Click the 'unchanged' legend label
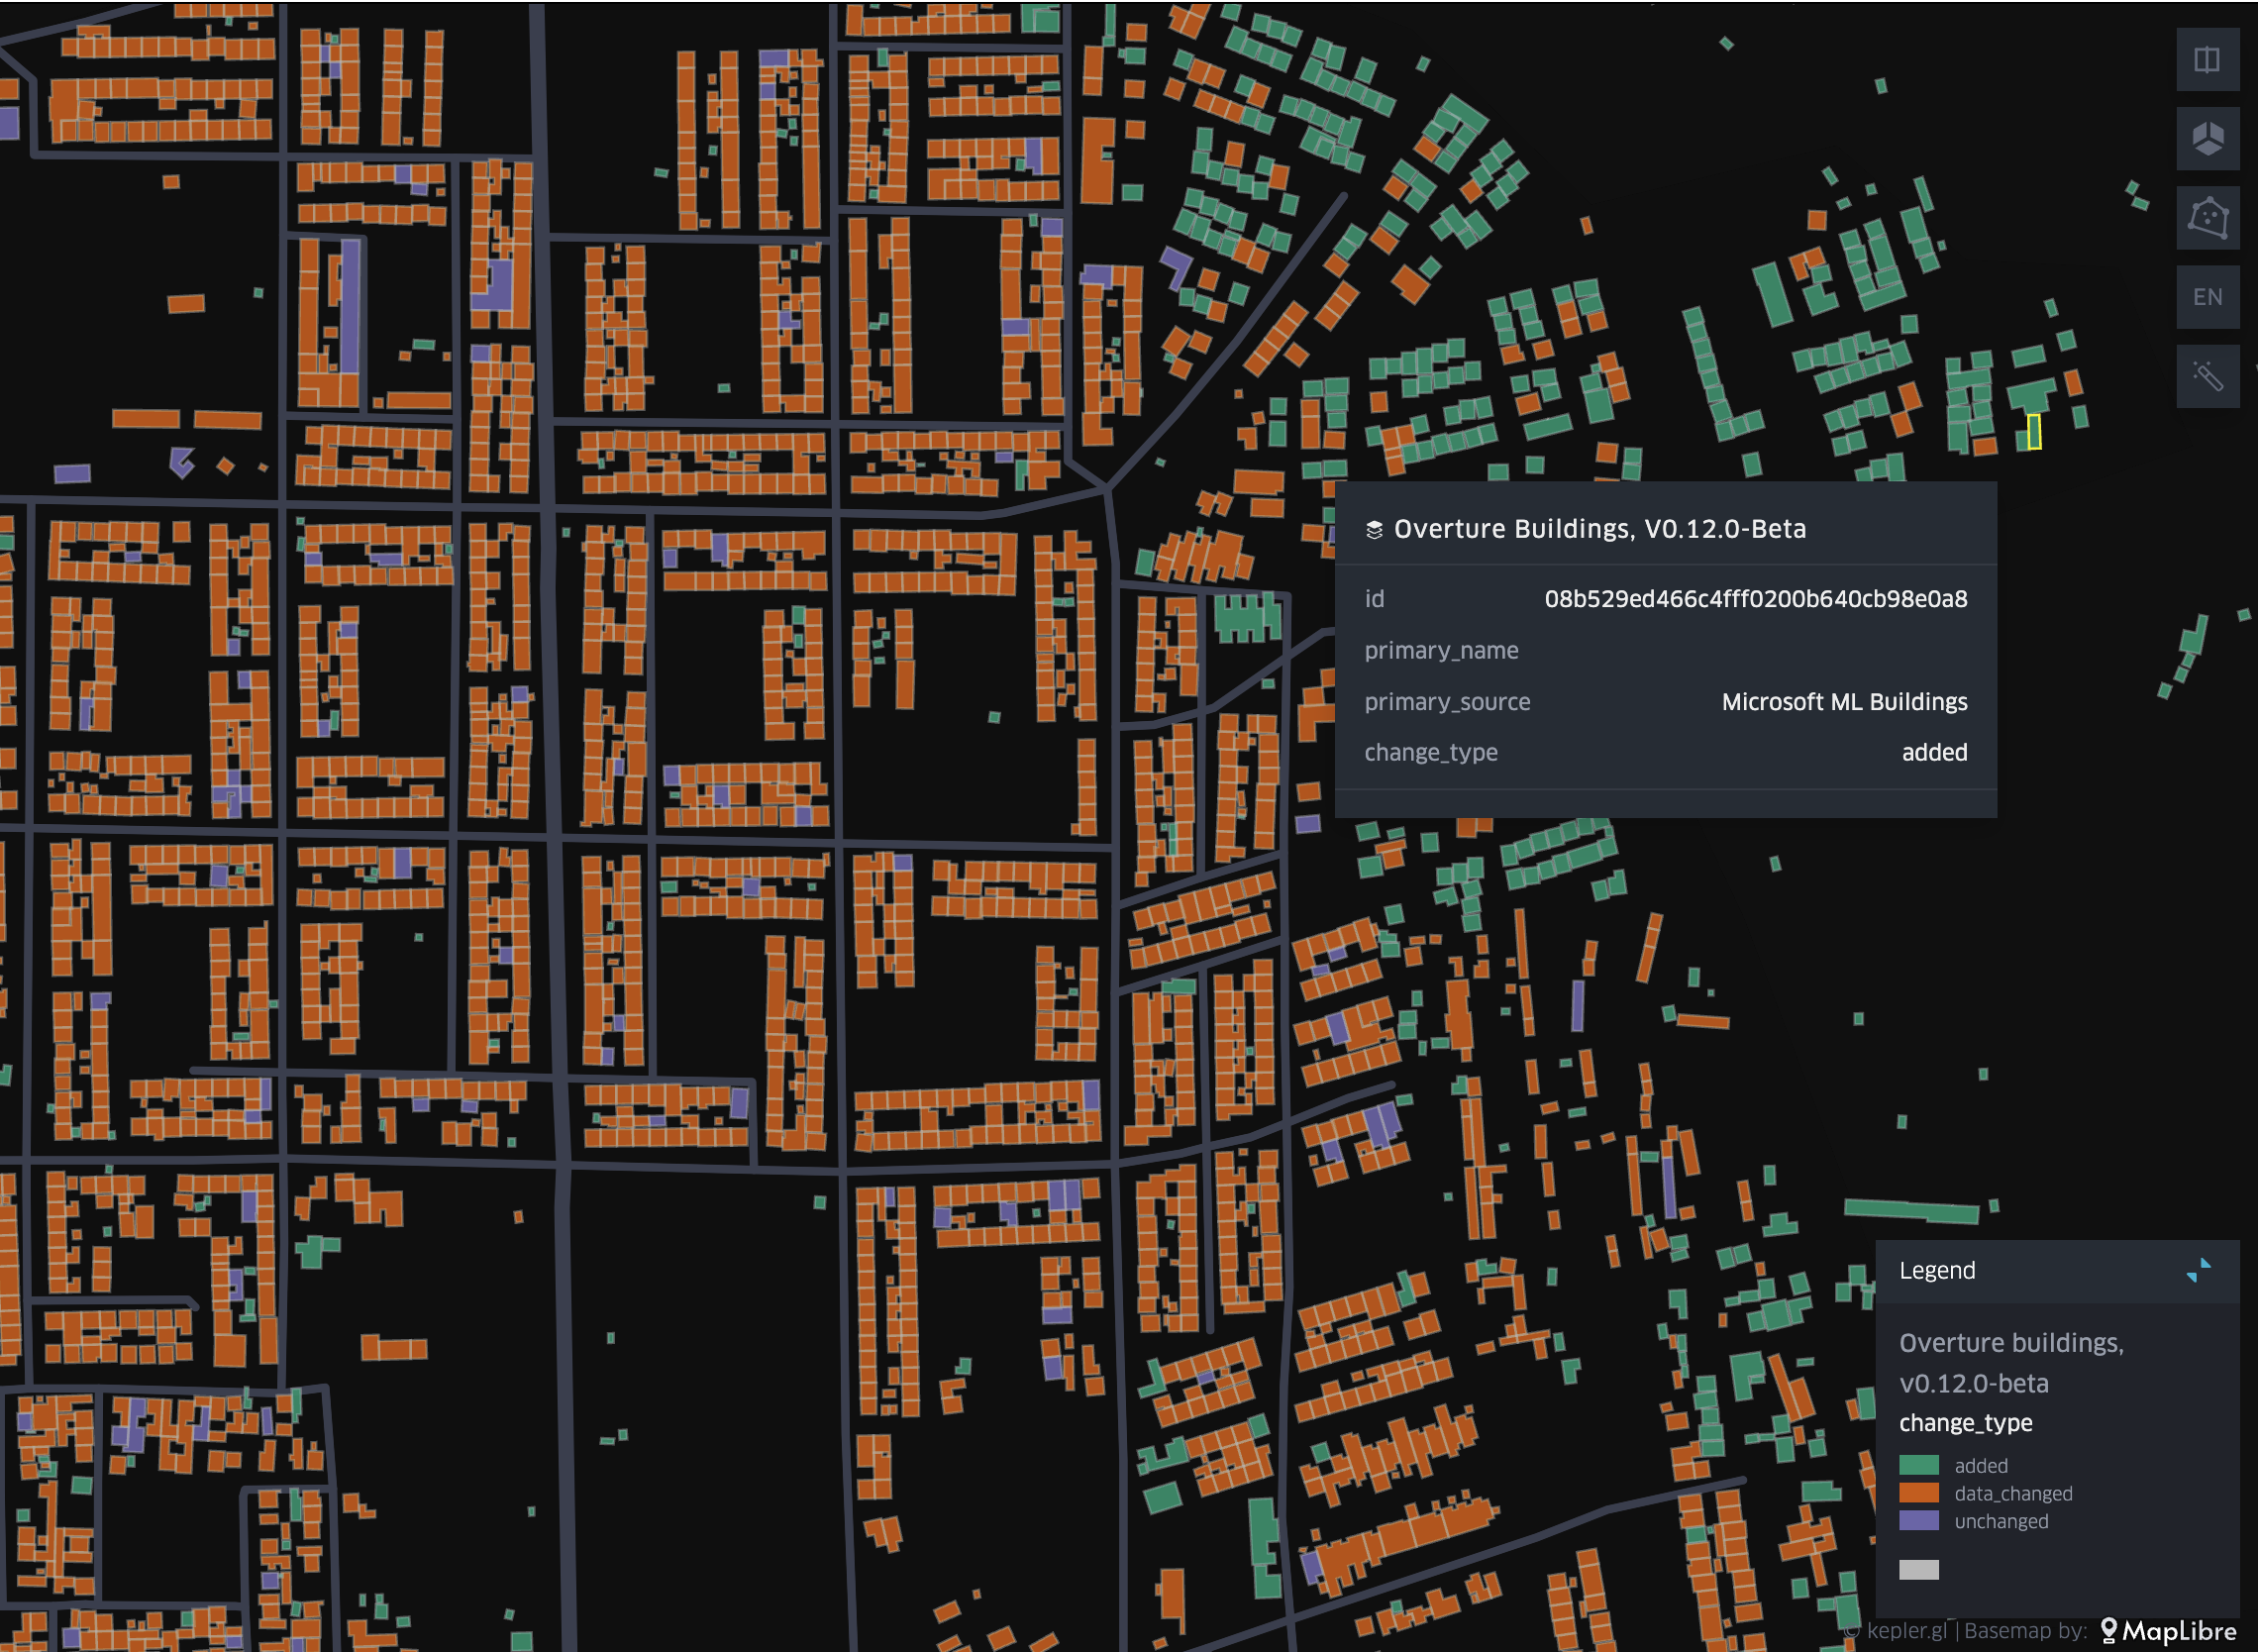The width and height of the screenshot is (2258, 1652). 2001,1521
